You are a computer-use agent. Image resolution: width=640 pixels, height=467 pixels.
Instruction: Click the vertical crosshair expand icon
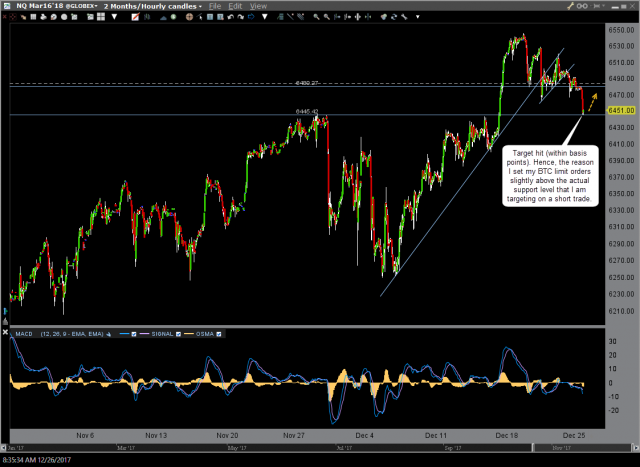click(358, 17)
